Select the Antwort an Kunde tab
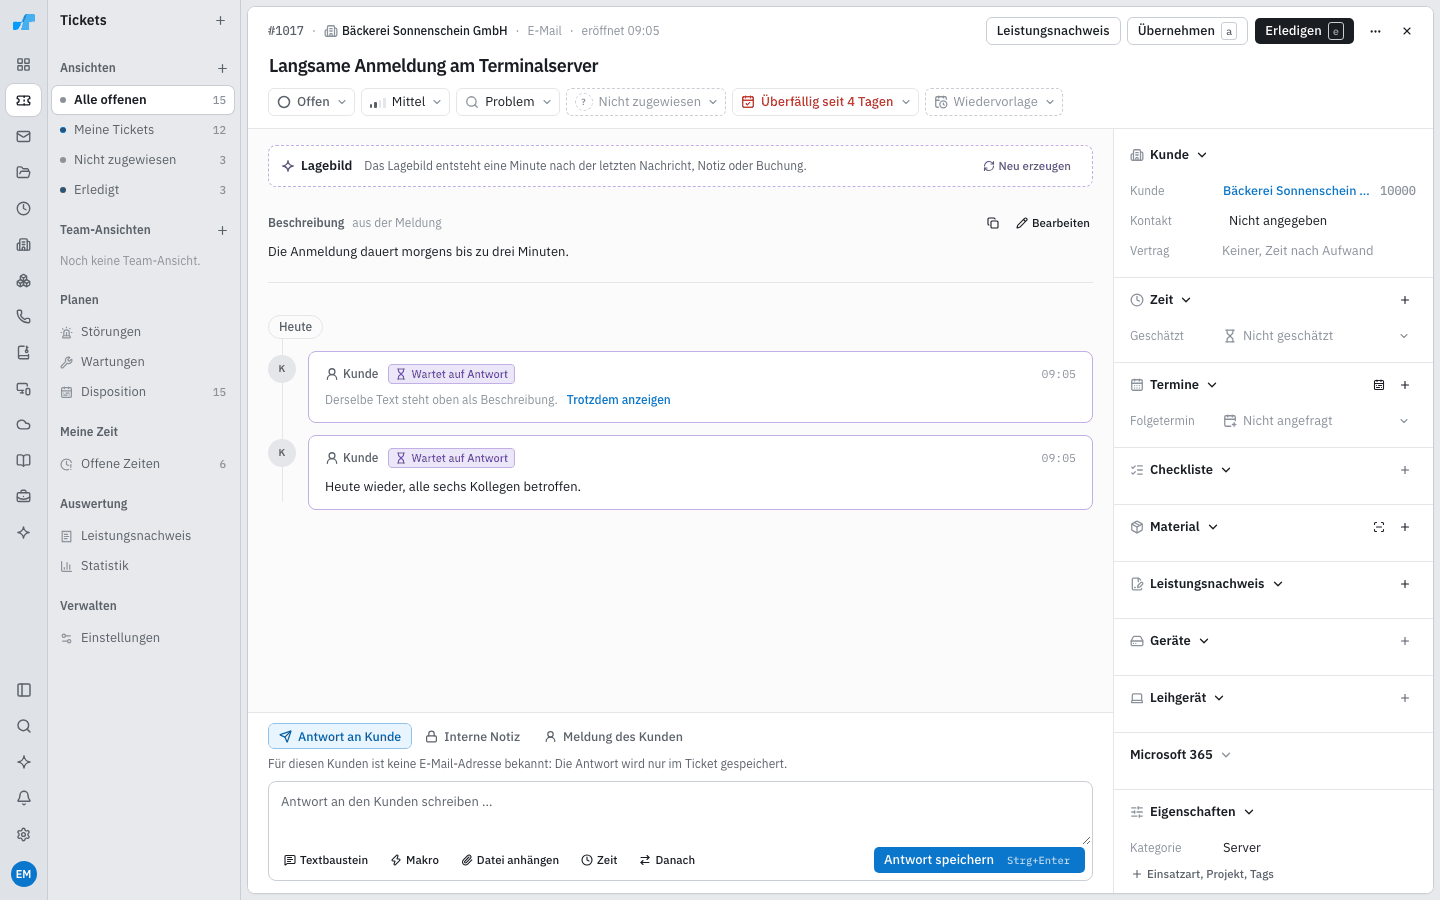This screenshot has height=900, width=1440. [x=340, y=737]
